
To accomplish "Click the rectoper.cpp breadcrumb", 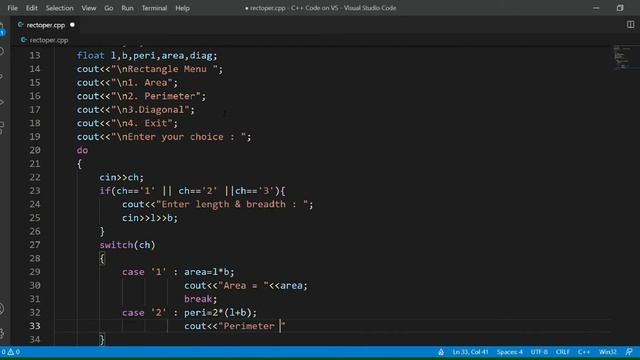I will coord(49,40).
